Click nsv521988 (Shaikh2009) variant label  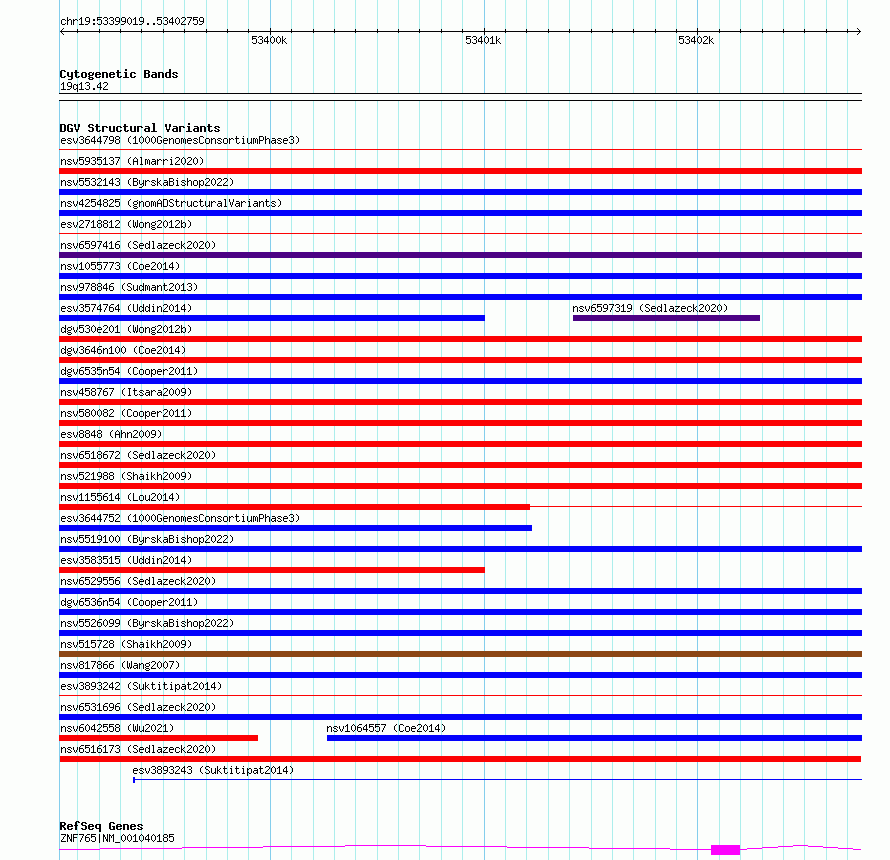(126, 476)
